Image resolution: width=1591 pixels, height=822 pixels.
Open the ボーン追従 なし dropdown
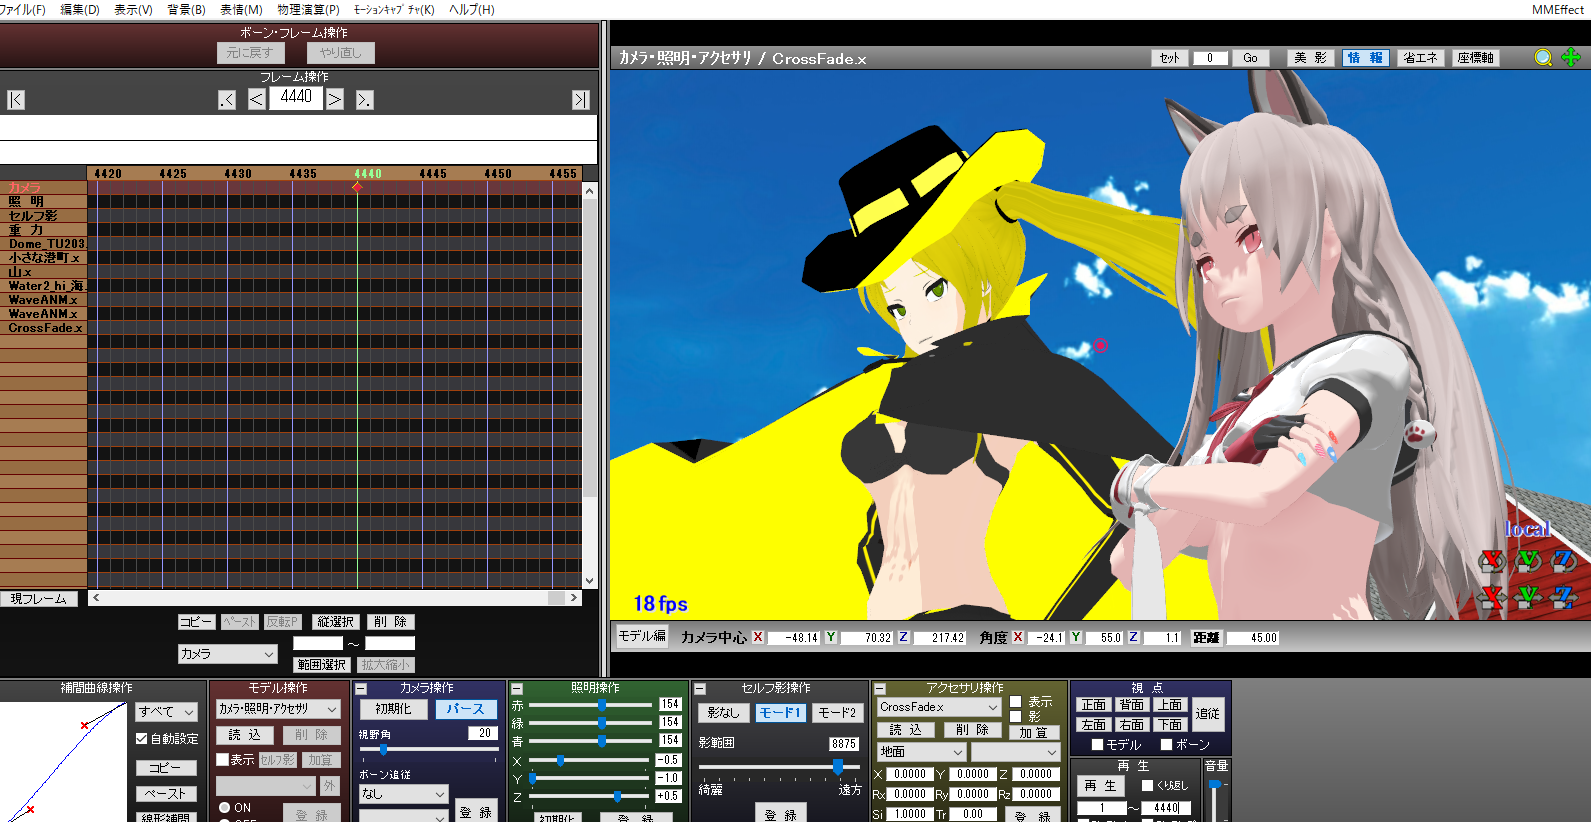coord(403,794)
